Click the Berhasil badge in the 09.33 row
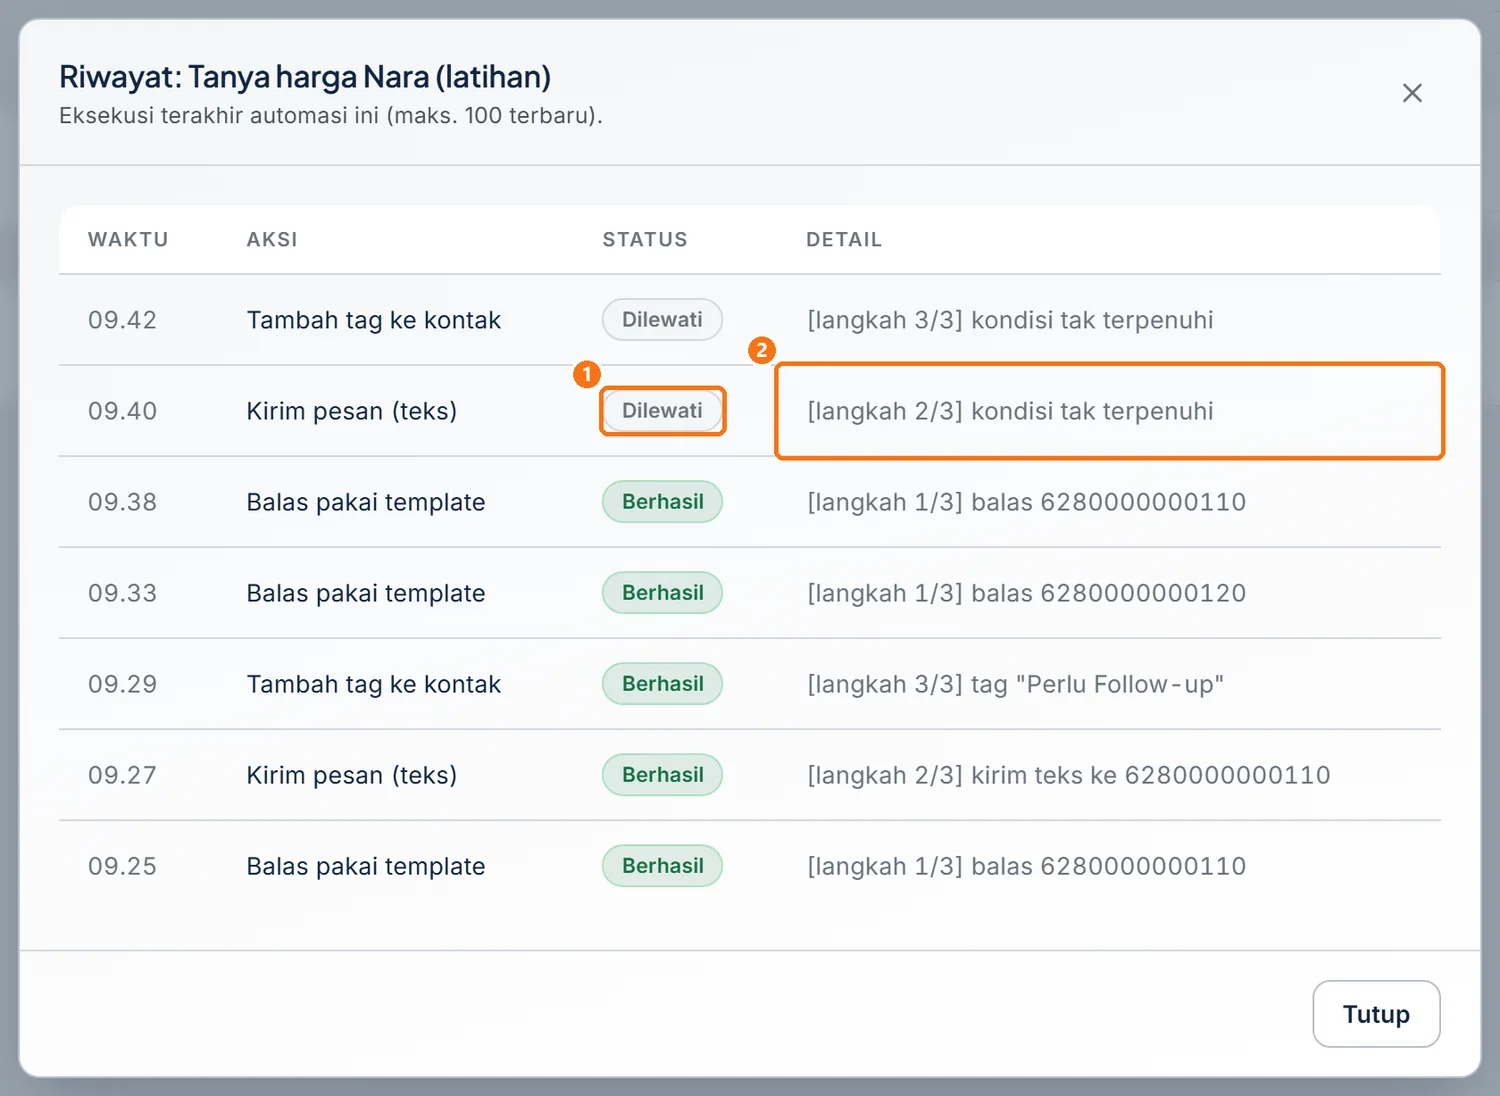The width and height of the screenshot is (1500, 1096). tap(662, 593)
